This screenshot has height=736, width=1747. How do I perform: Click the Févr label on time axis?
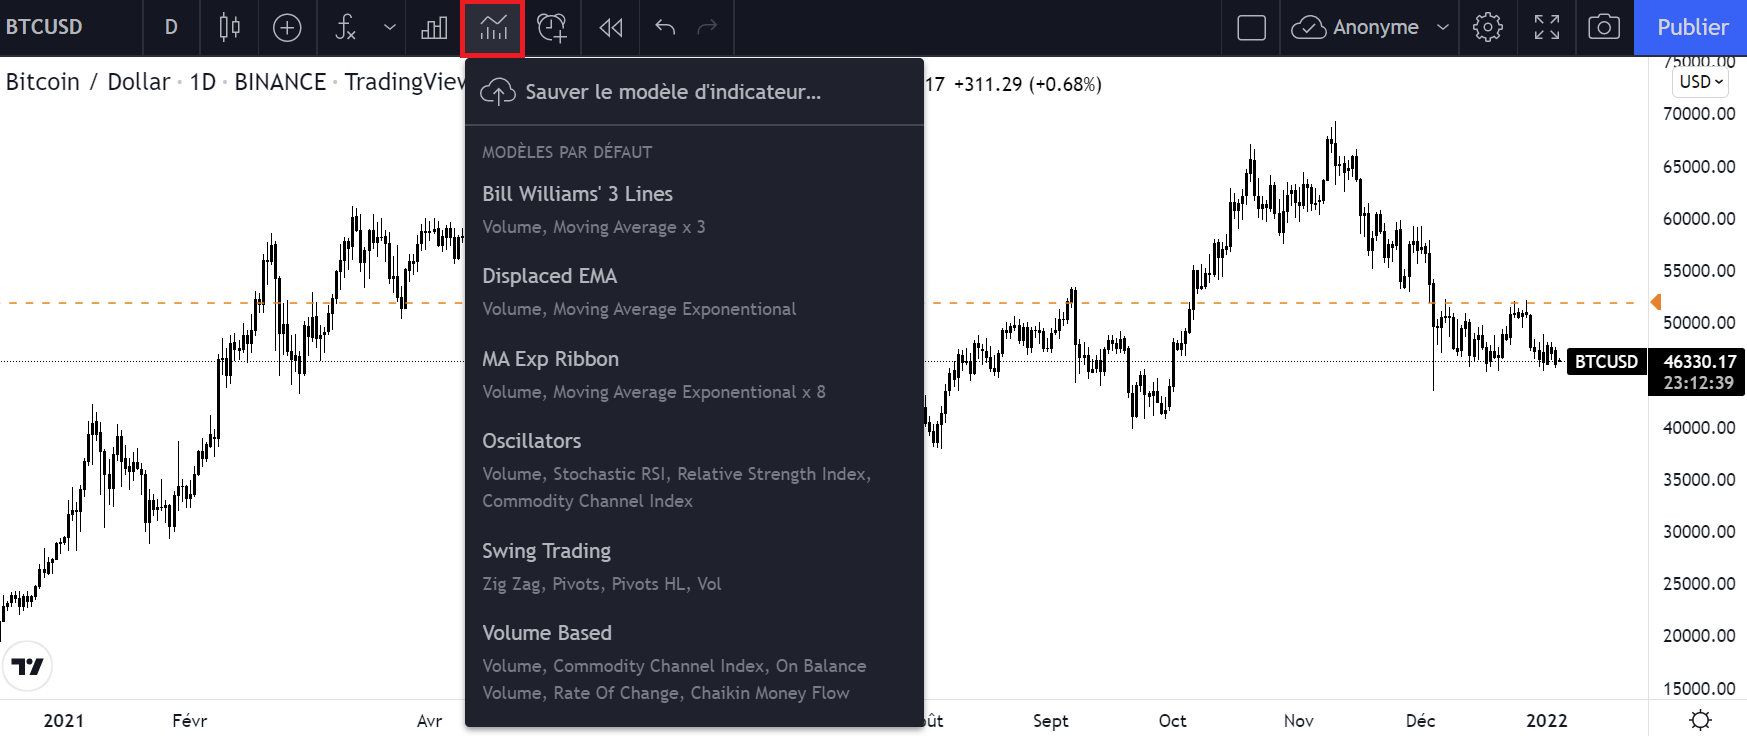pyautogui.click(x=189, y=721)
